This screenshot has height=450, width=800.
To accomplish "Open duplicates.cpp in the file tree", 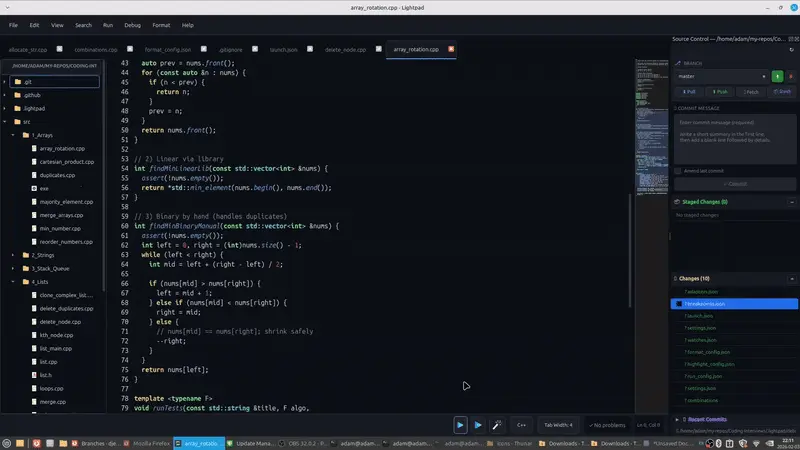I will pos(57,175).
